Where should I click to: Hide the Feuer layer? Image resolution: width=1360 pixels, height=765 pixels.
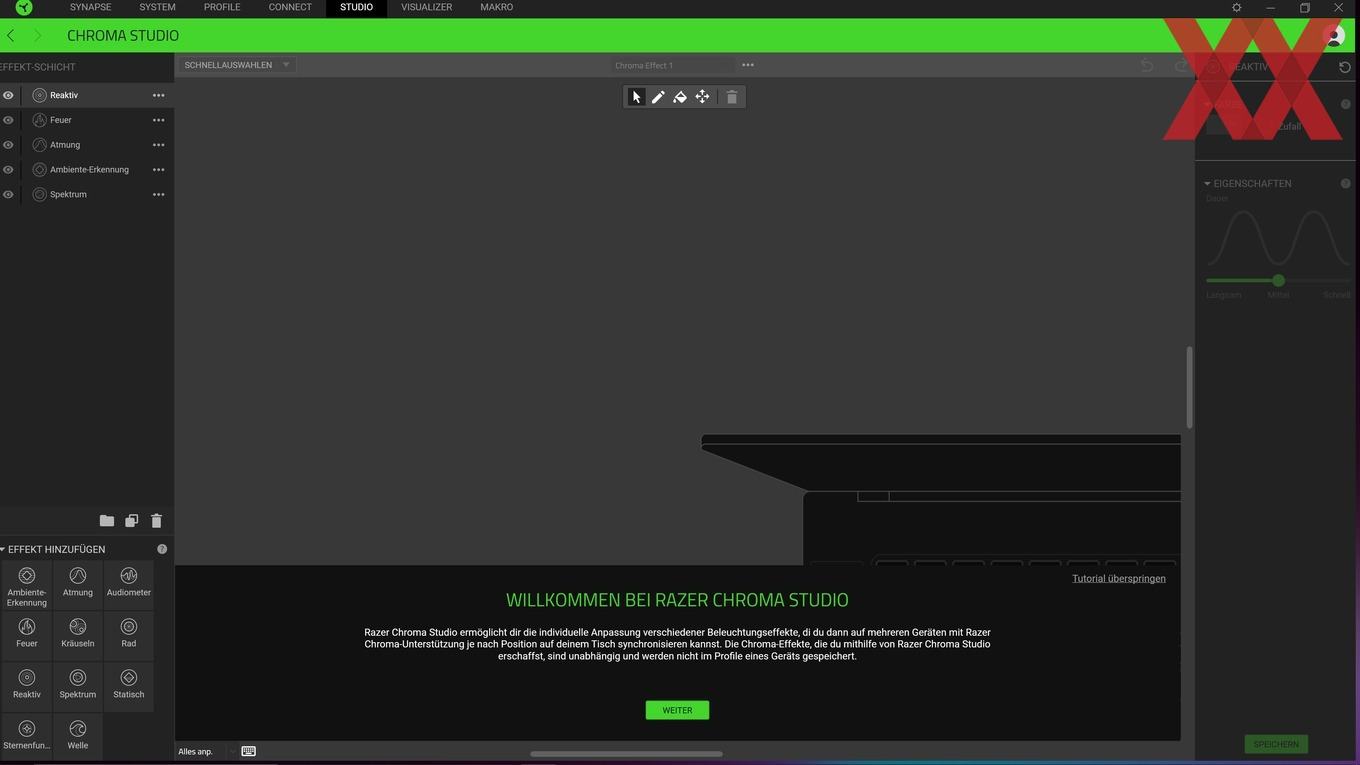point(8,120)
